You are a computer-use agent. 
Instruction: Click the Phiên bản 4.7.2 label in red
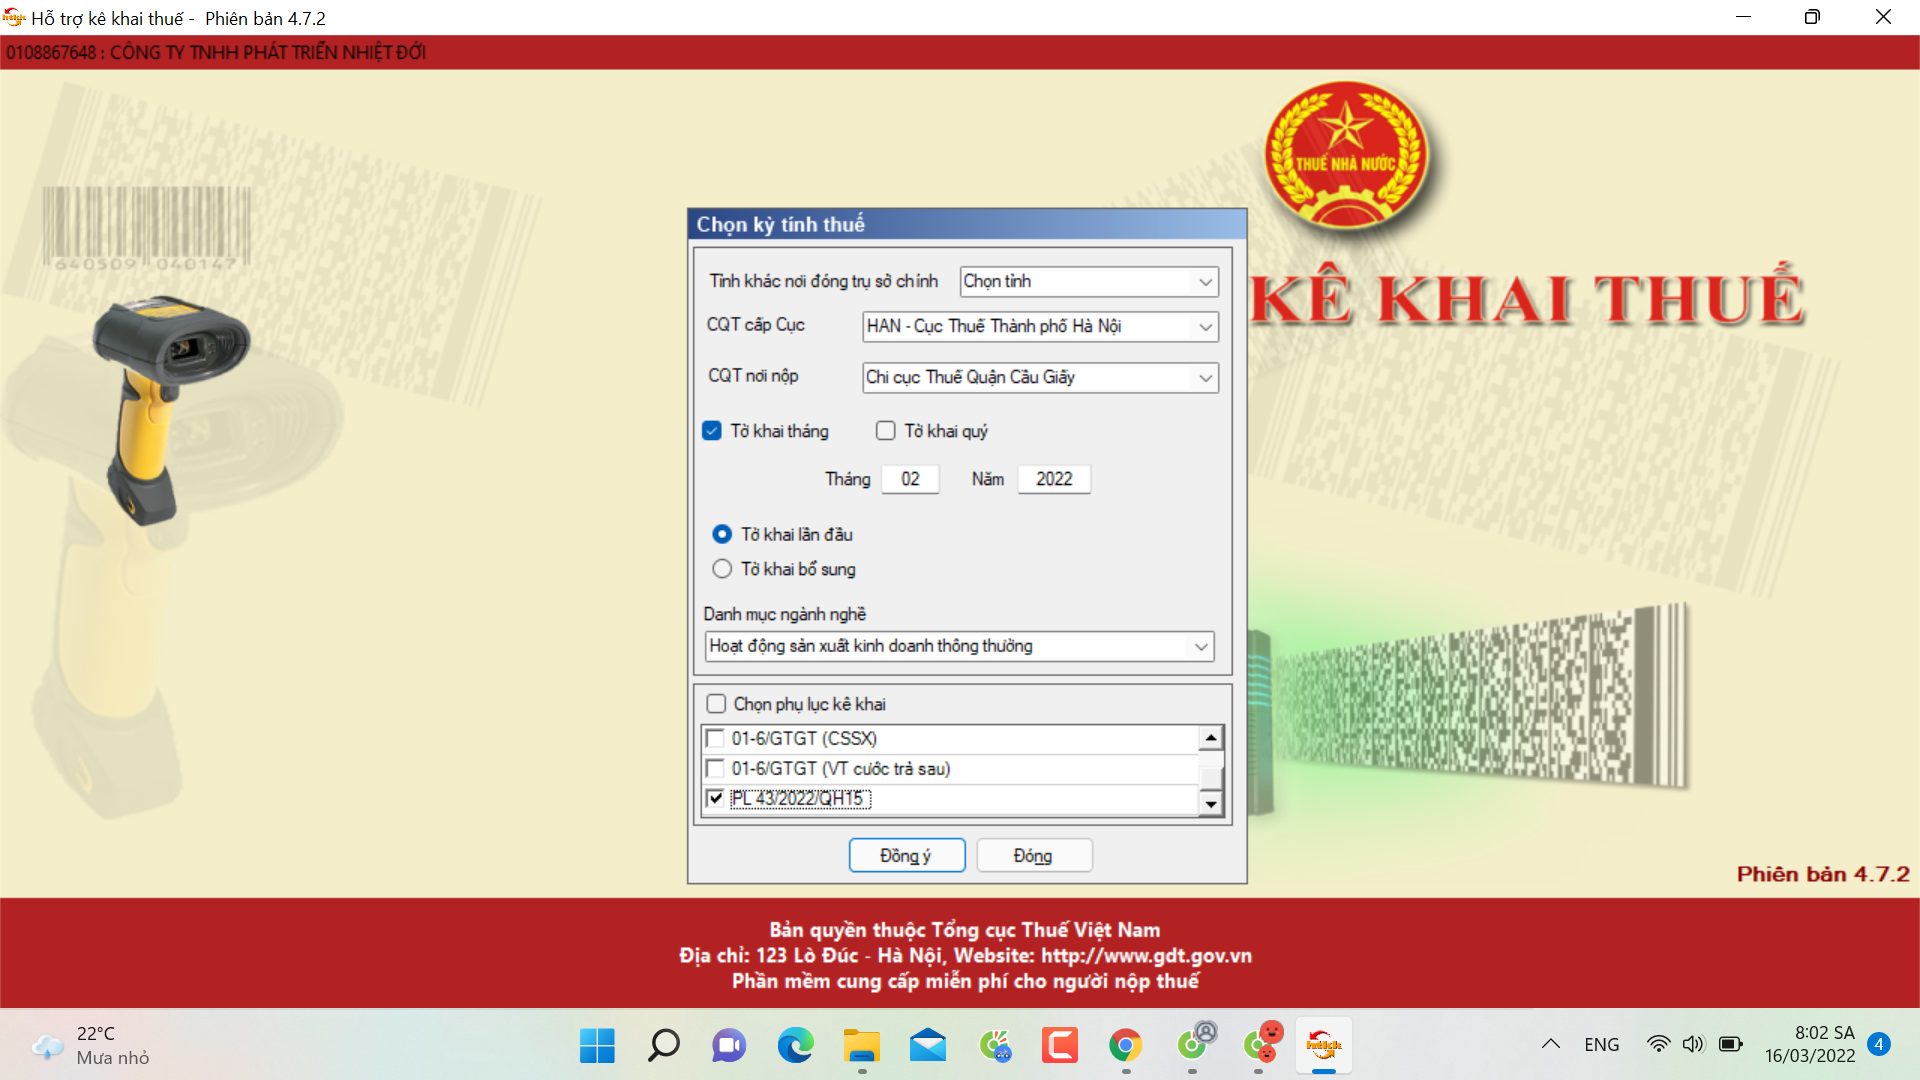pos(1823,874)
